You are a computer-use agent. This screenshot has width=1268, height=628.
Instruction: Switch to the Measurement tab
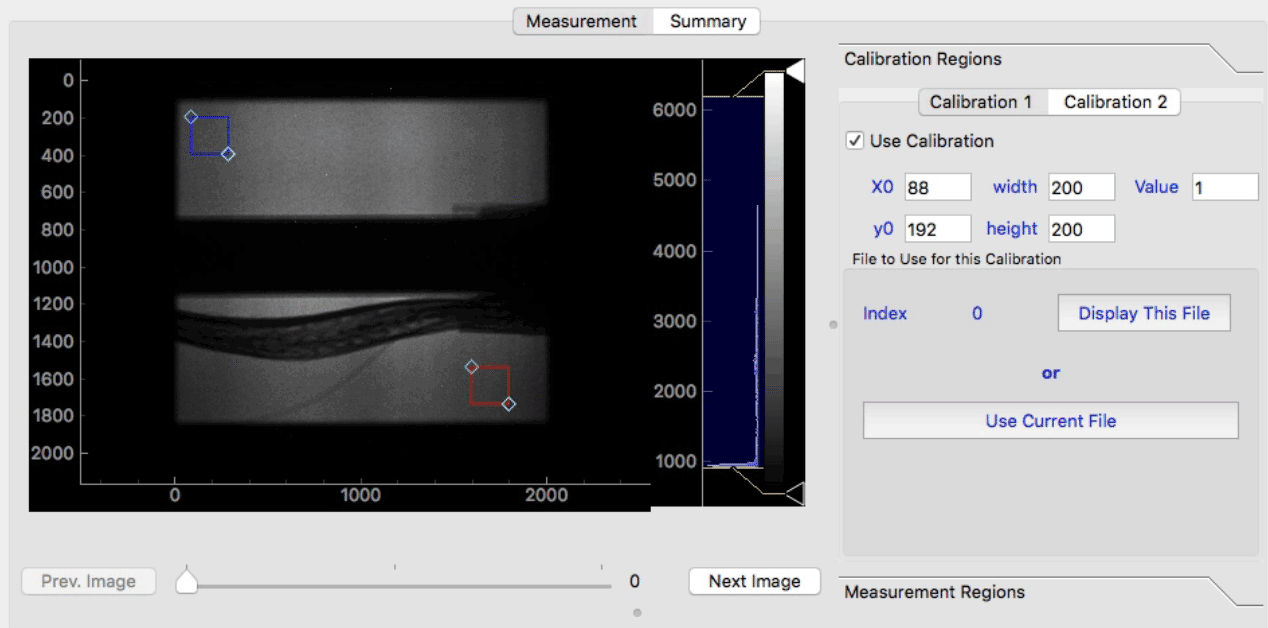tap(581, 21)
